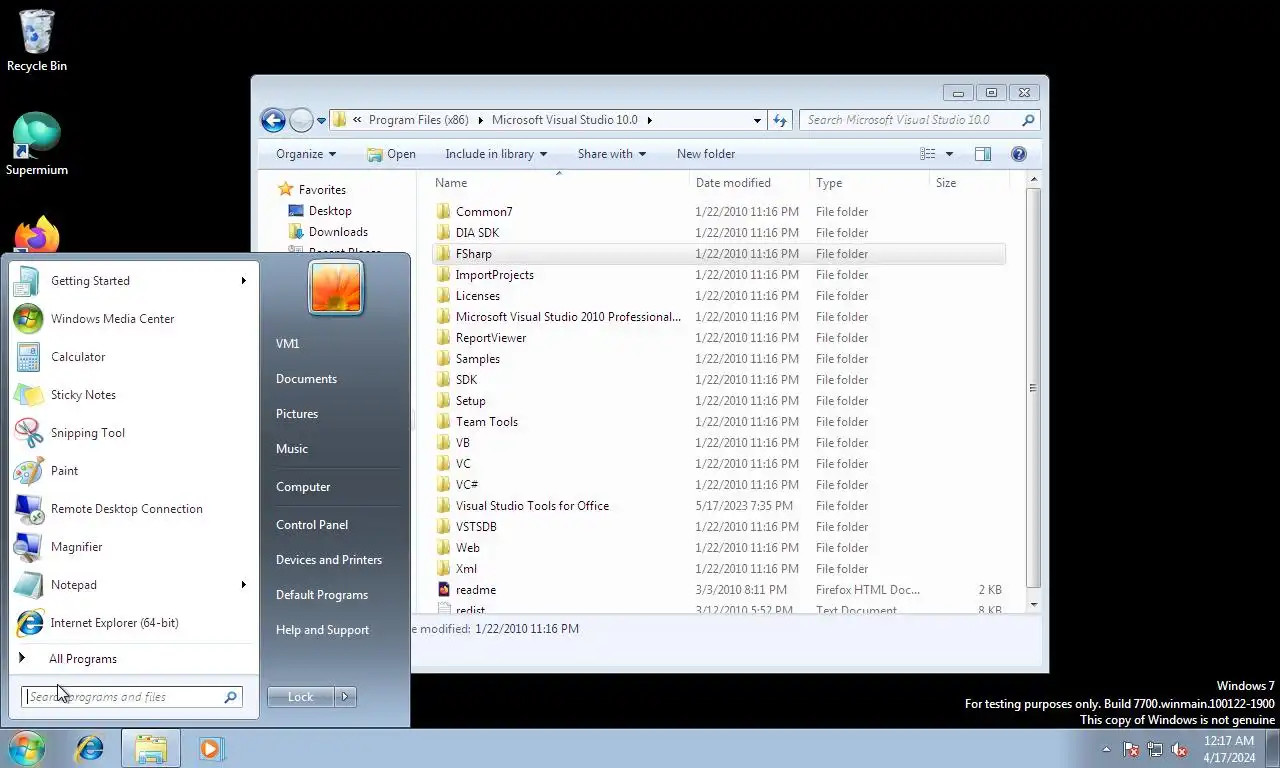Viewport: 1280px width, 768px height.
Task: Open Calculator from the Start menu
Action: [x=134, y=357]
